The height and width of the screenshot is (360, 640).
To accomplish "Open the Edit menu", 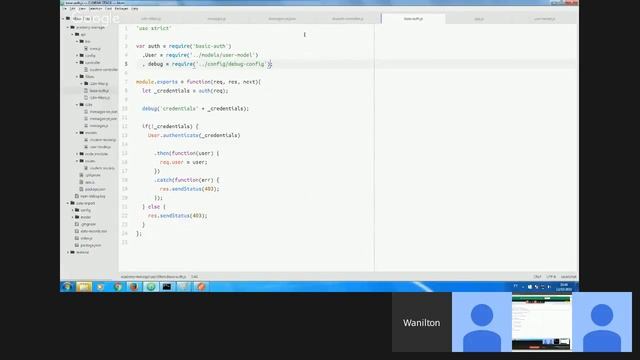I will pos(73,9).
